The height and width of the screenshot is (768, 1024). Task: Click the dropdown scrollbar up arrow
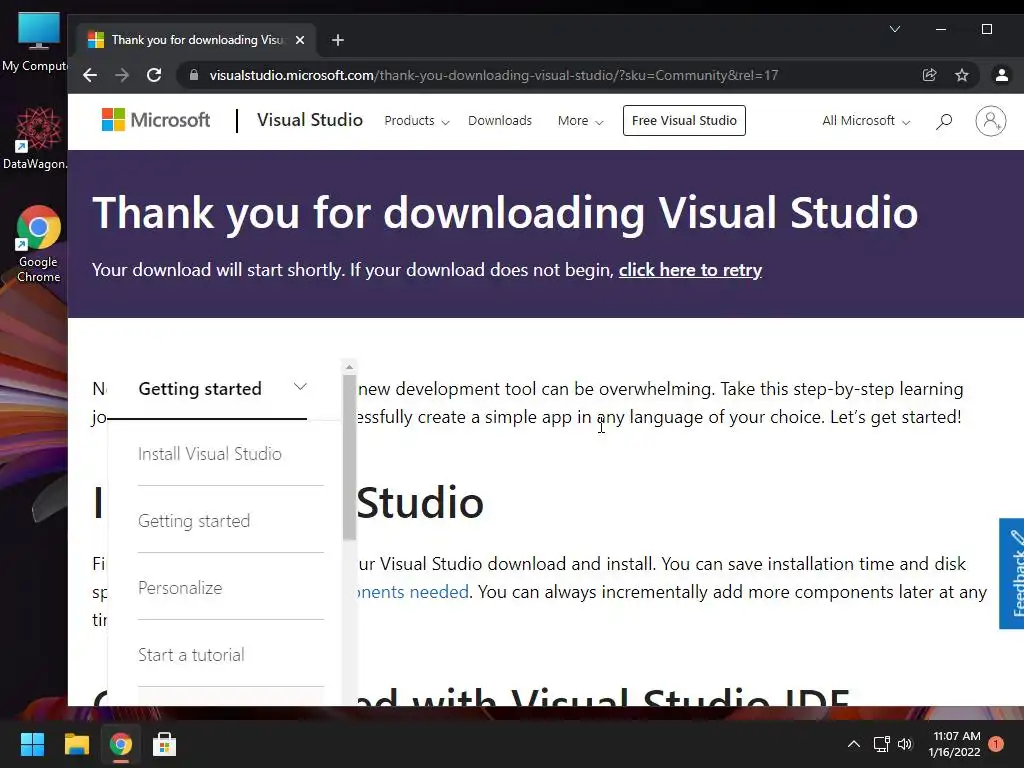[x=349, y=366]
